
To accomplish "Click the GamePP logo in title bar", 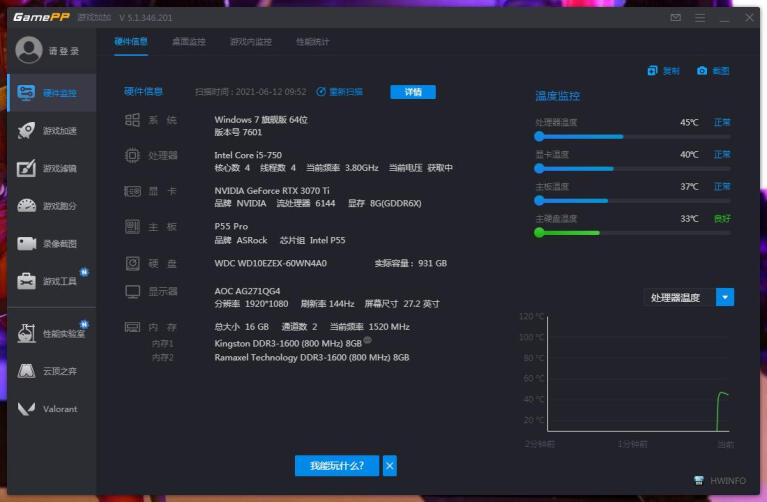I will (41, 17).
